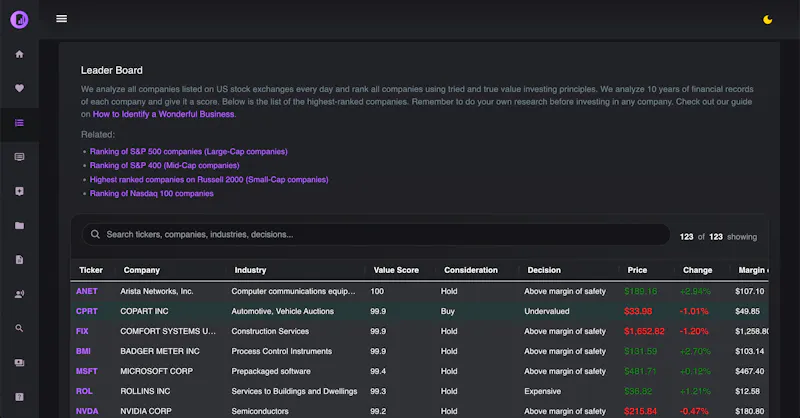Click the purple app logo
Viewport: 800px width, 418px height.
click(x=19, y=19)
